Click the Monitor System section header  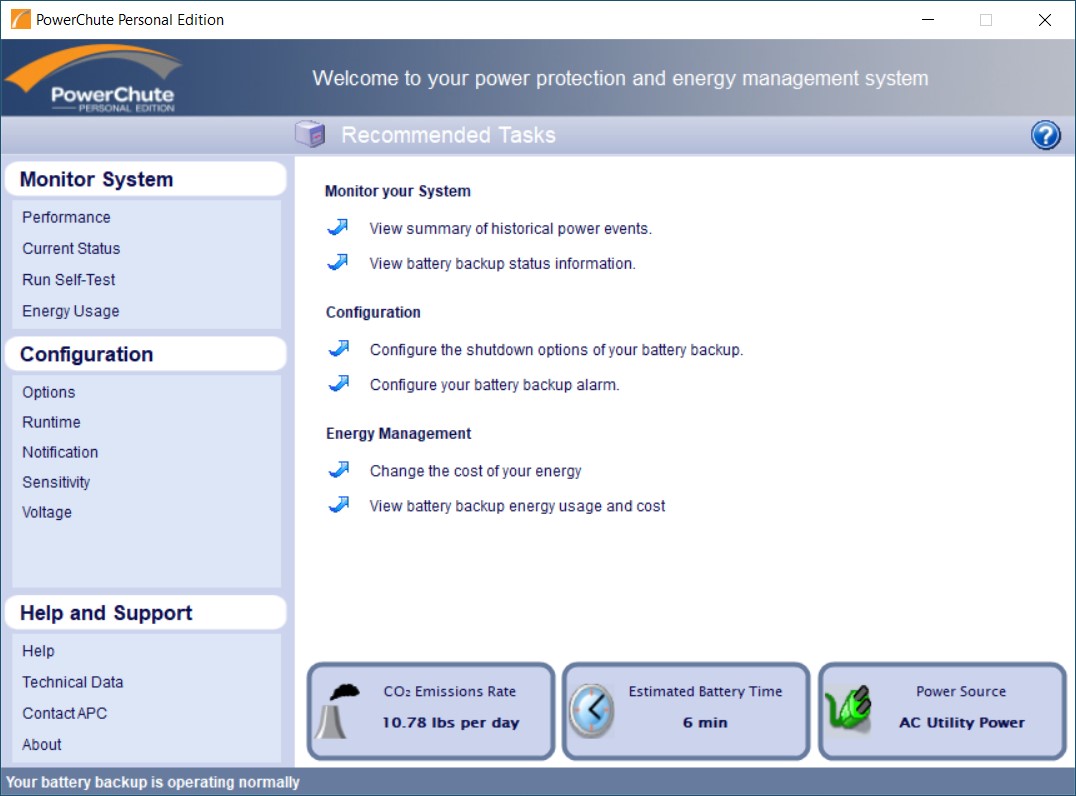145,179
